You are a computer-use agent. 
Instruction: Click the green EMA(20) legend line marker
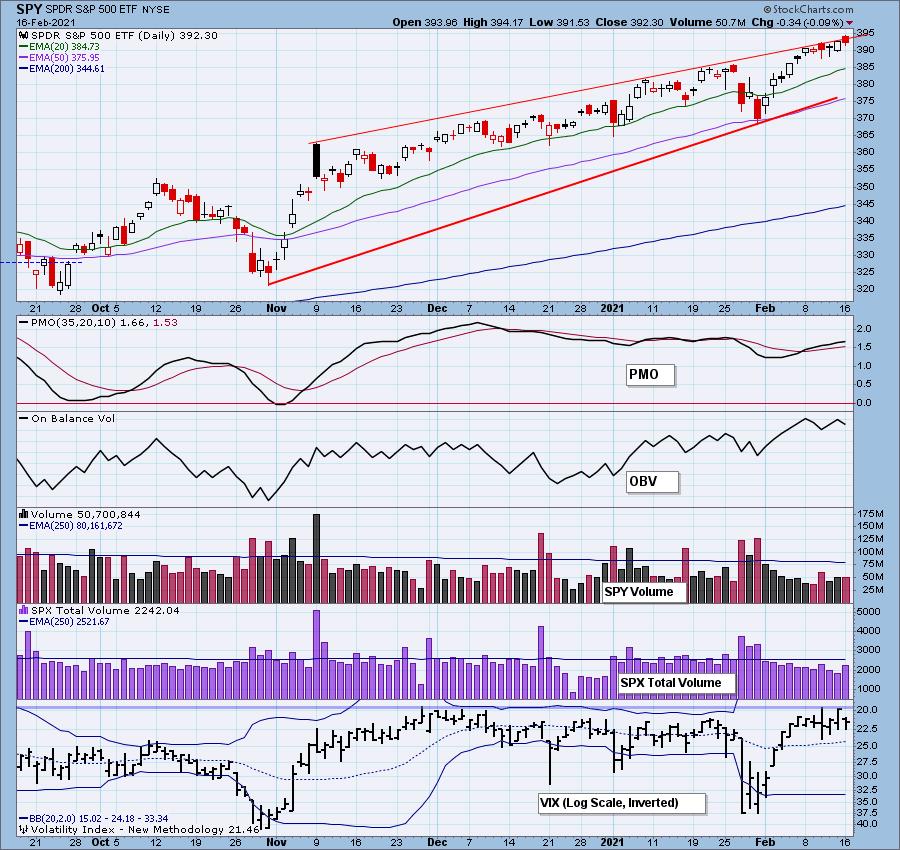coord(24,47)
